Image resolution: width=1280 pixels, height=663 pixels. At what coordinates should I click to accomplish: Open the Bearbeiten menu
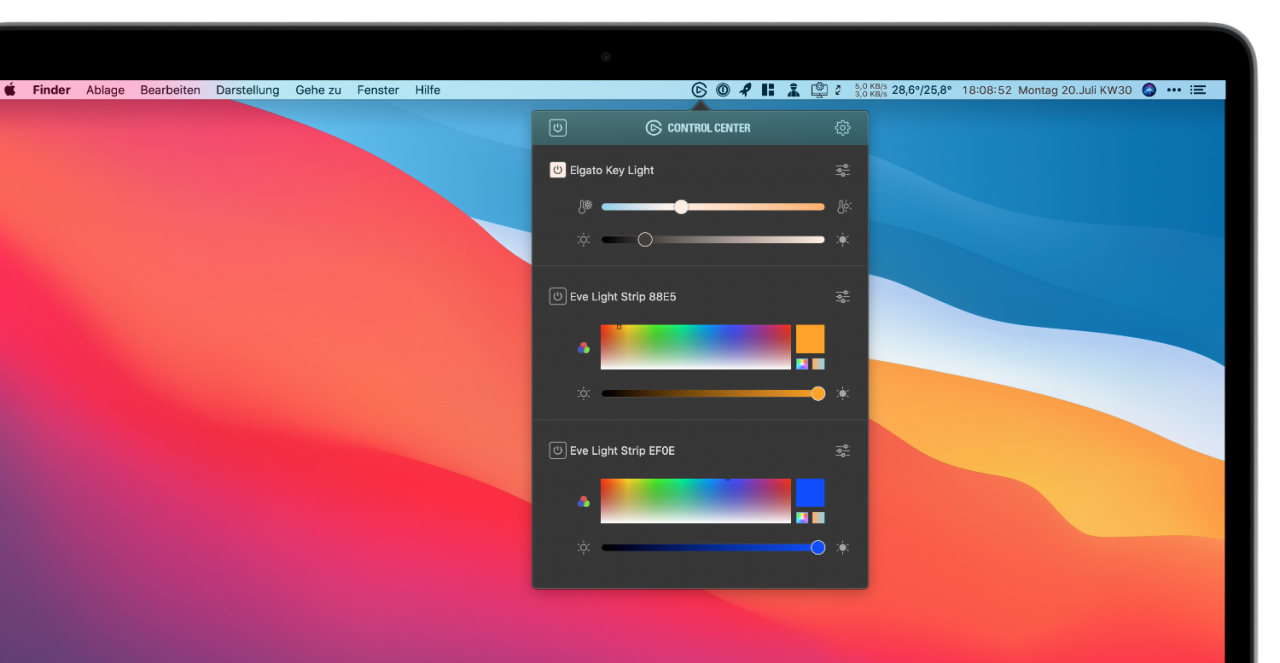[170, 90]
